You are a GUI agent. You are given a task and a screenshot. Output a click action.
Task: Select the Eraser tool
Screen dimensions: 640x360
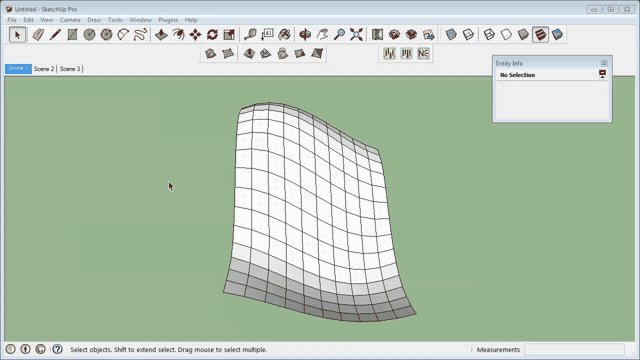pos(38,35)
